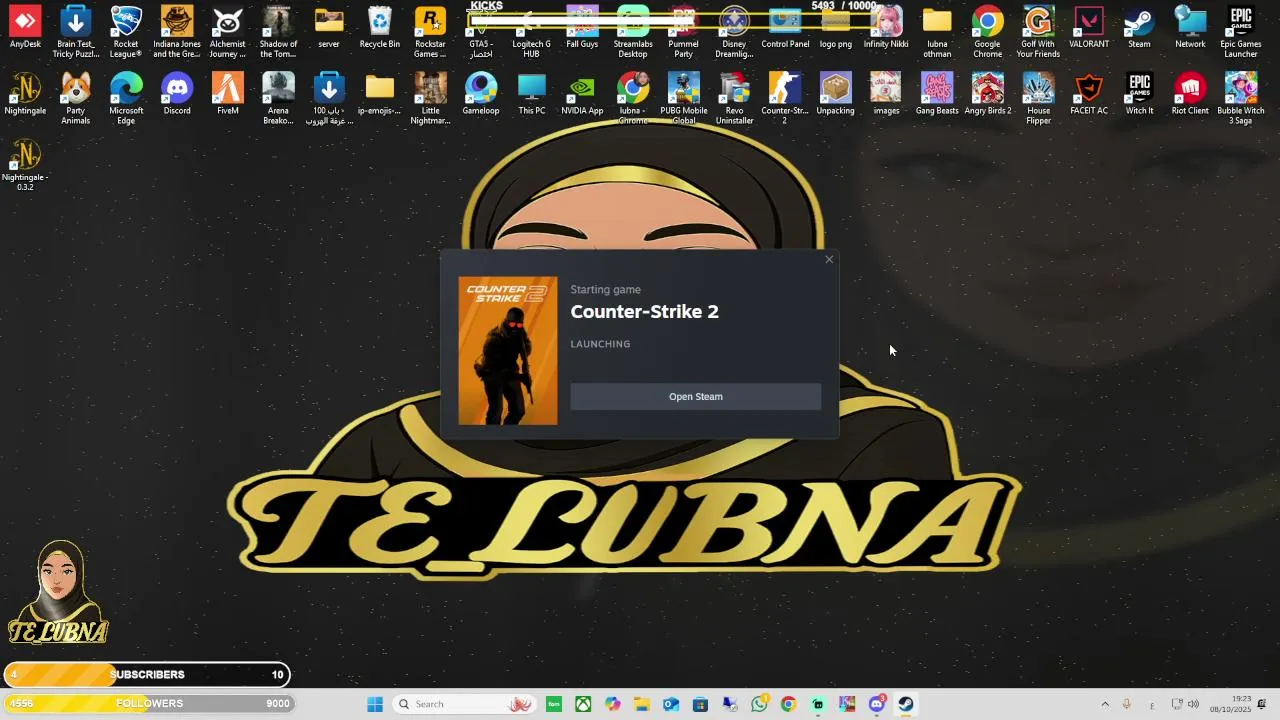Click the Network desktop icon

coord(1190,29)
